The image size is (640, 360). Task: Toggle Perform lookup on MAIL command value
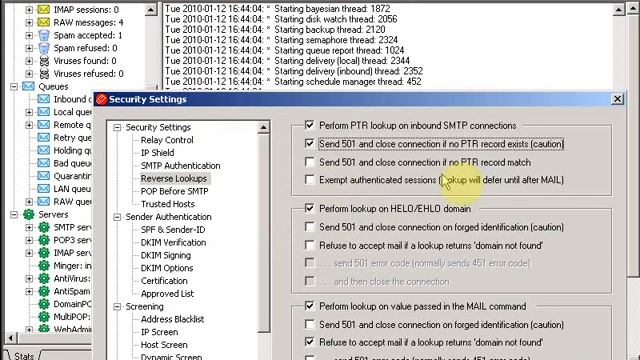tap(310, 306)
